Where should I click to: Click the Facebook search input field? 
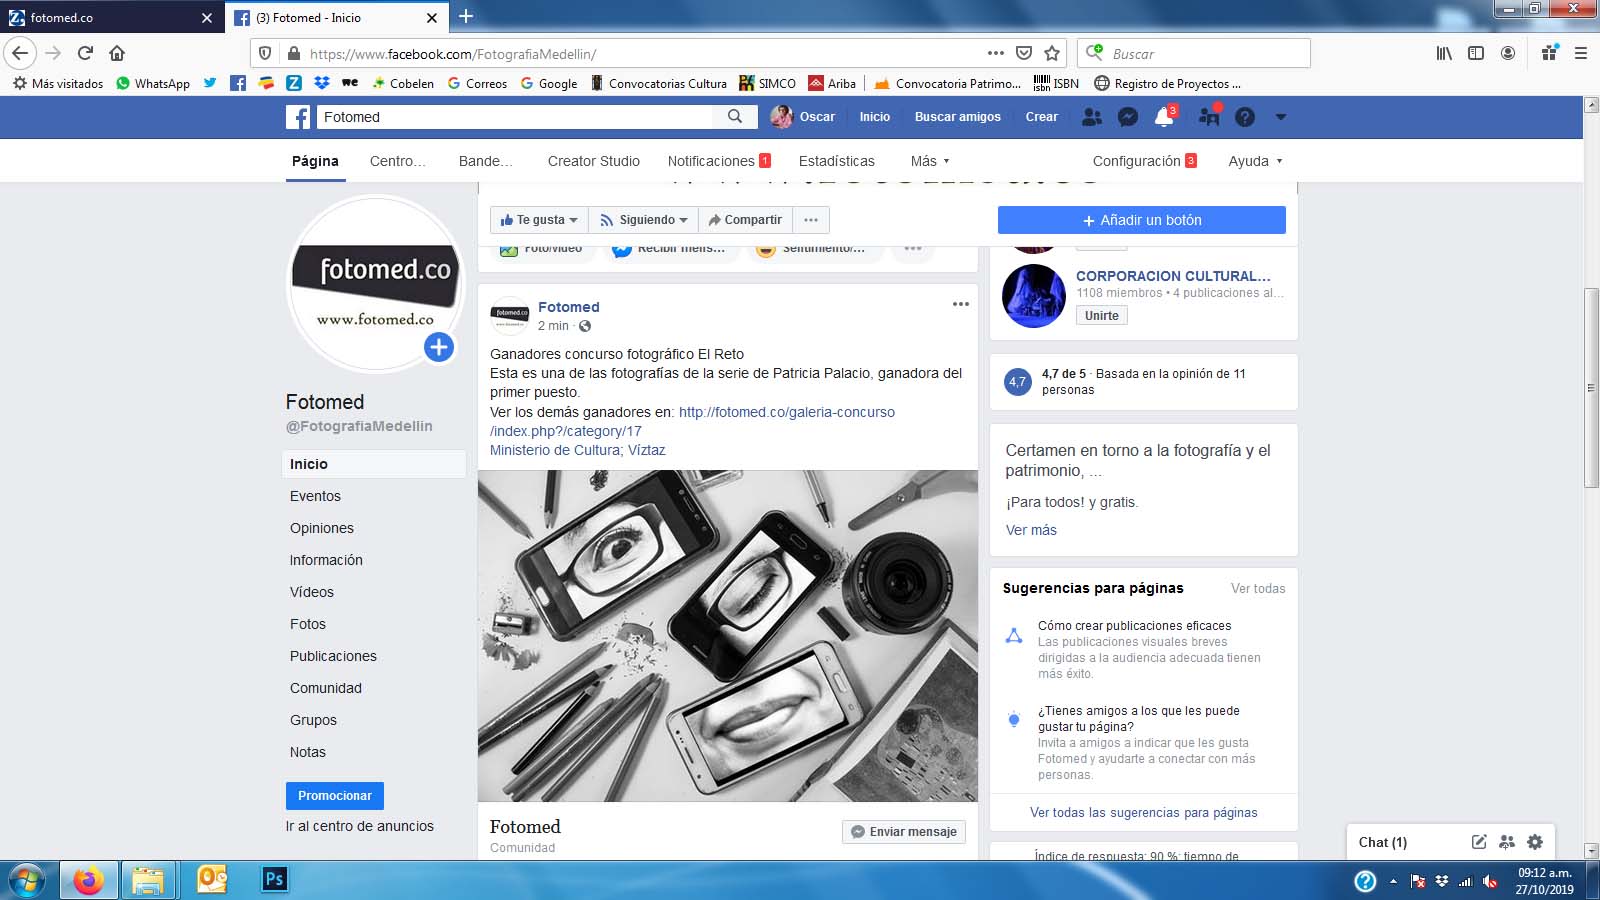(515, 117)
